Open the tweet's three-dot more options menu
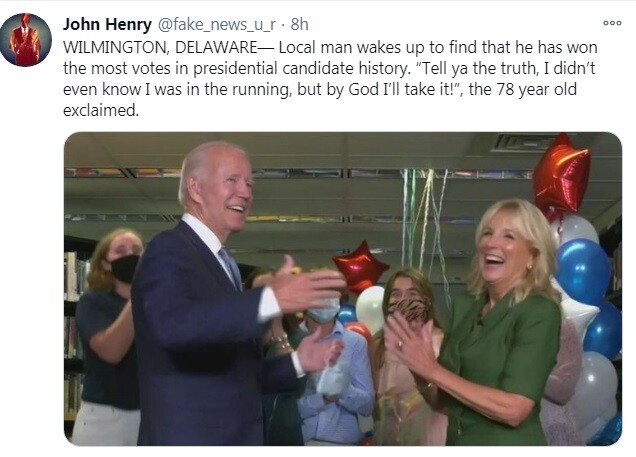The width and height of the screenshot is (636, 457). point(611,23)
